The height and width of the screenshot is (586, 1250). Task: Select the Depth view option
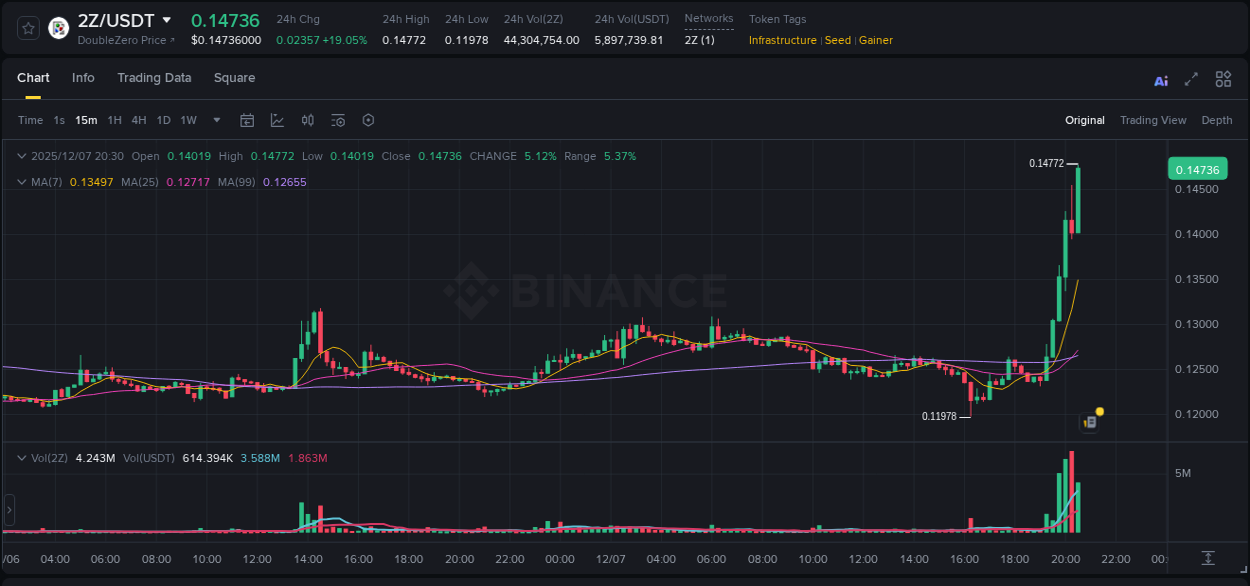1216,120
